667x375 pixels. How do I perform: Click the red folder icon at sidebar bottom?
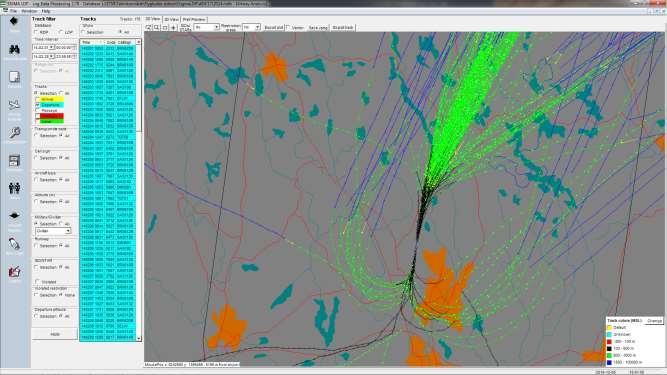pos(14,271)
